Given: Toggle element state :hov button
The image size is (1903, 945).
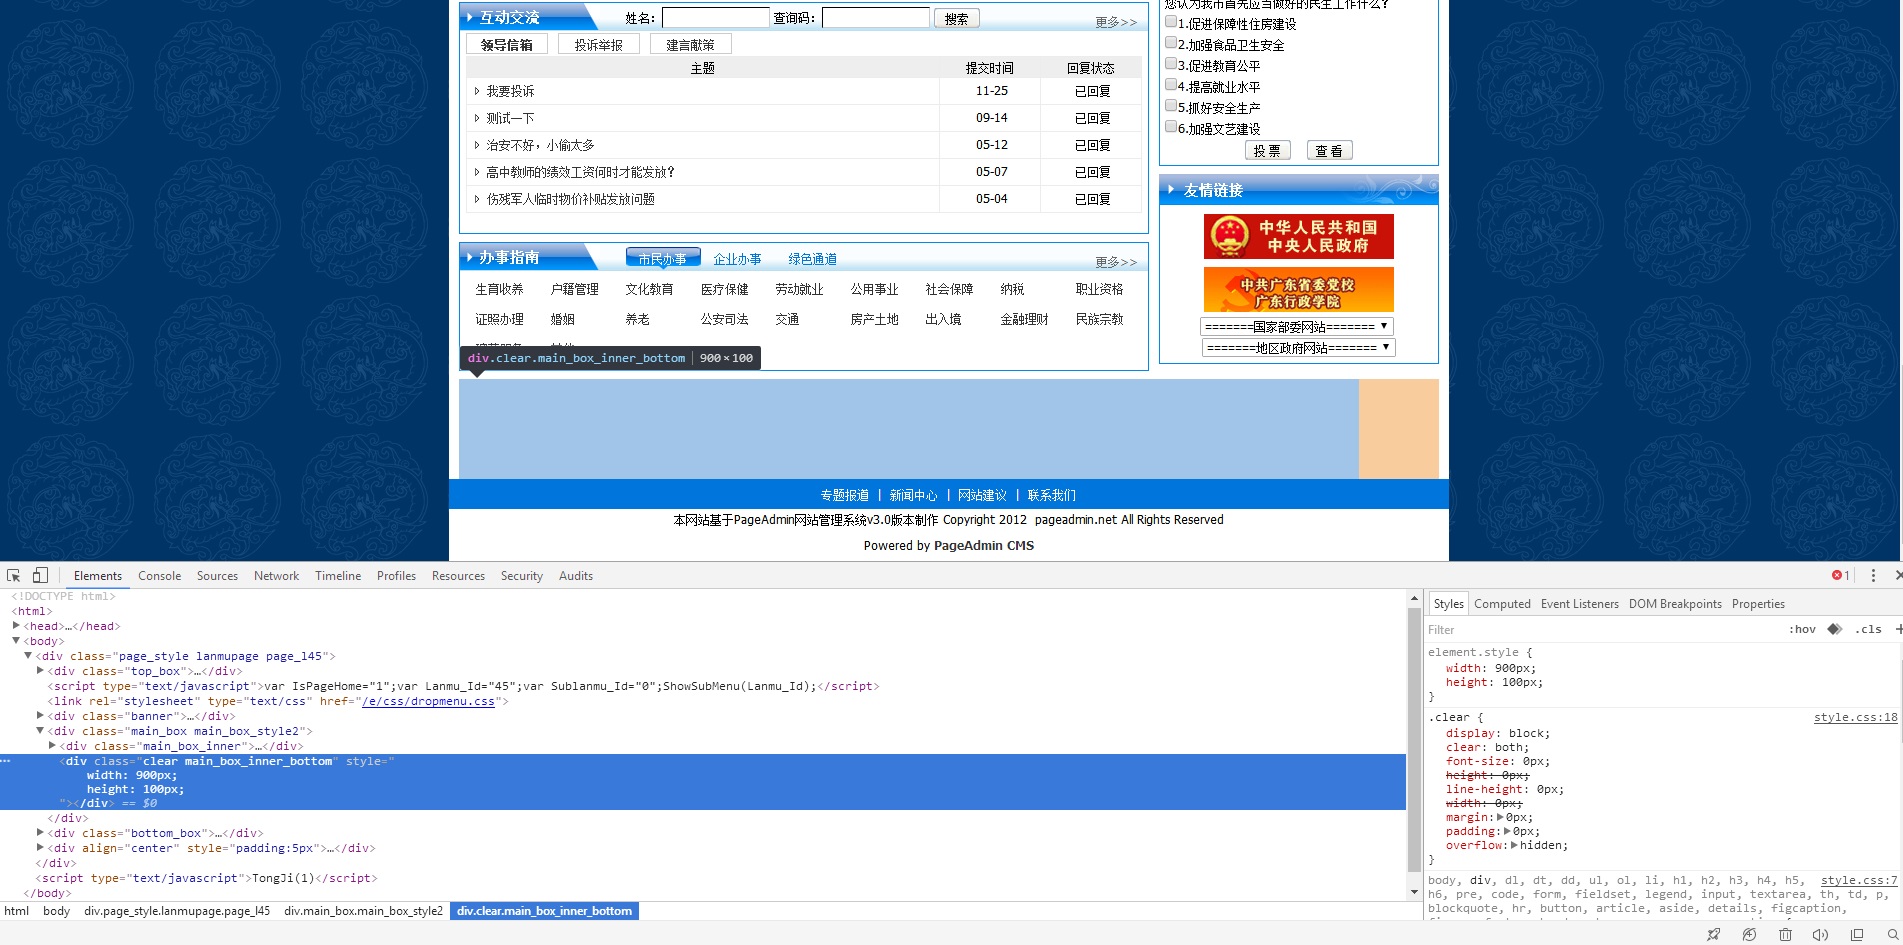Looking at the screenshot, I should pos(1802,629).
